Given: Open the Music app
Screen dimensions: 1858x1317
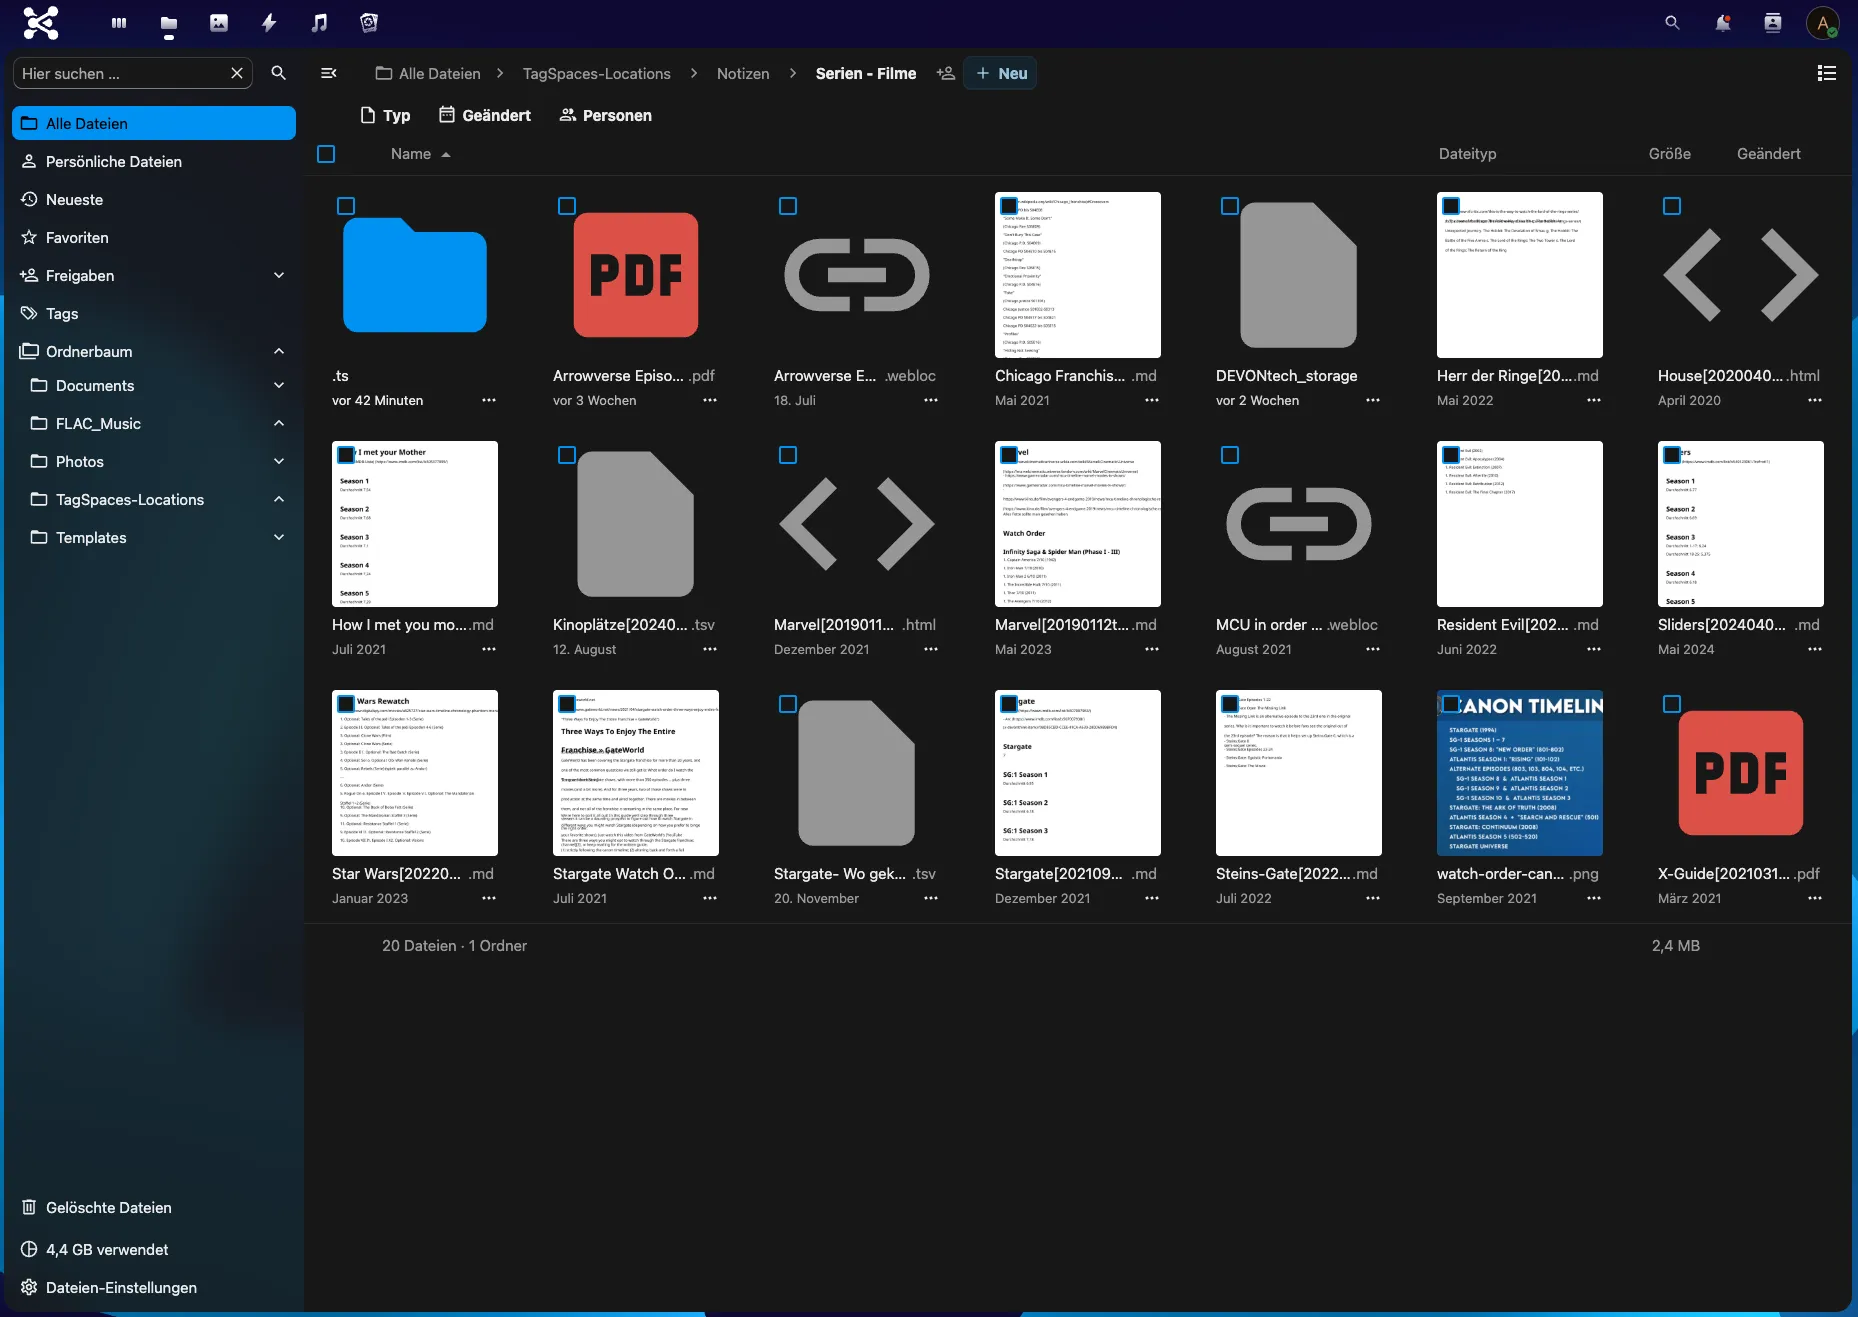Looking at the screenshot, I should [318, 23].
